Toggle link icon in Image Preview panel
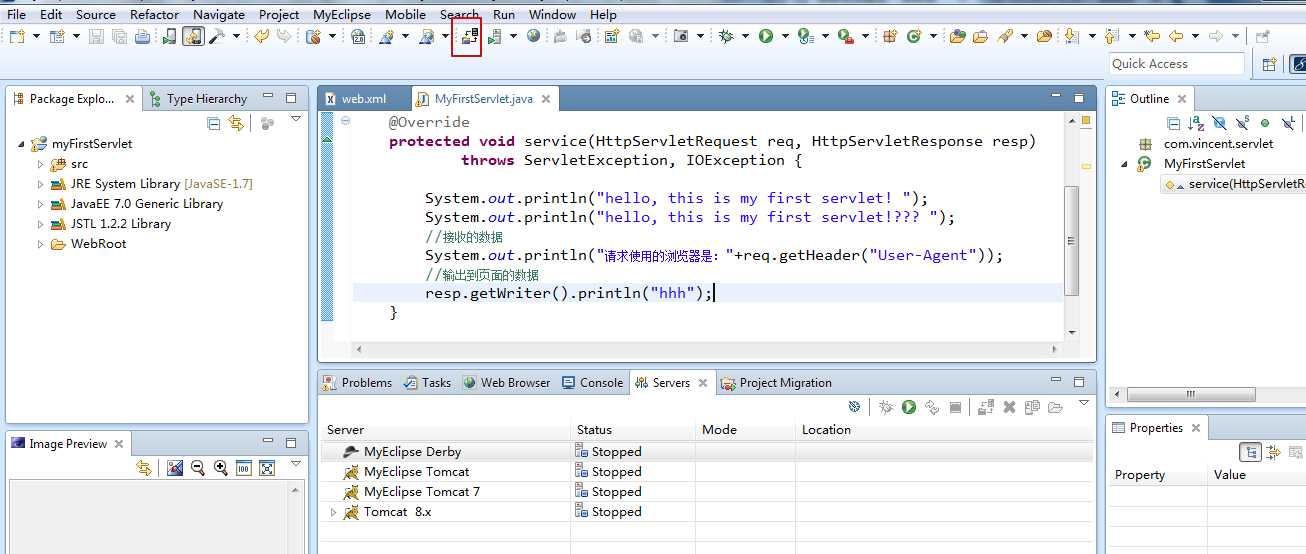The image size is (1306, 554). coord(144,468)
